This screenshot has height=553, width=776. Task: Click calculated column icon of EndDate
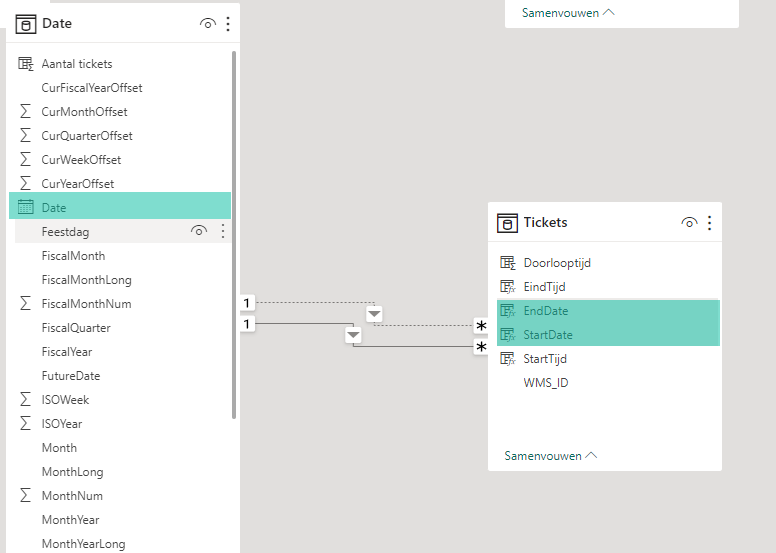(508, 310)
